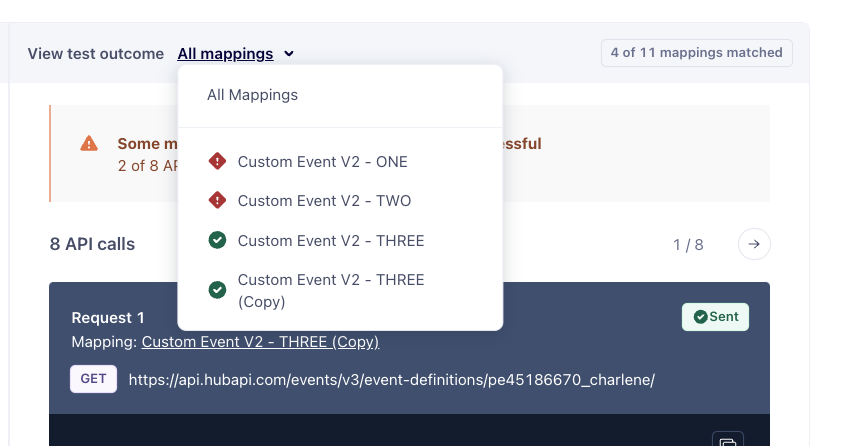Click the green check icon beside THREE (Copy)
The height and width of the screenshot is (446, 843).
click(x=217, y=290)
